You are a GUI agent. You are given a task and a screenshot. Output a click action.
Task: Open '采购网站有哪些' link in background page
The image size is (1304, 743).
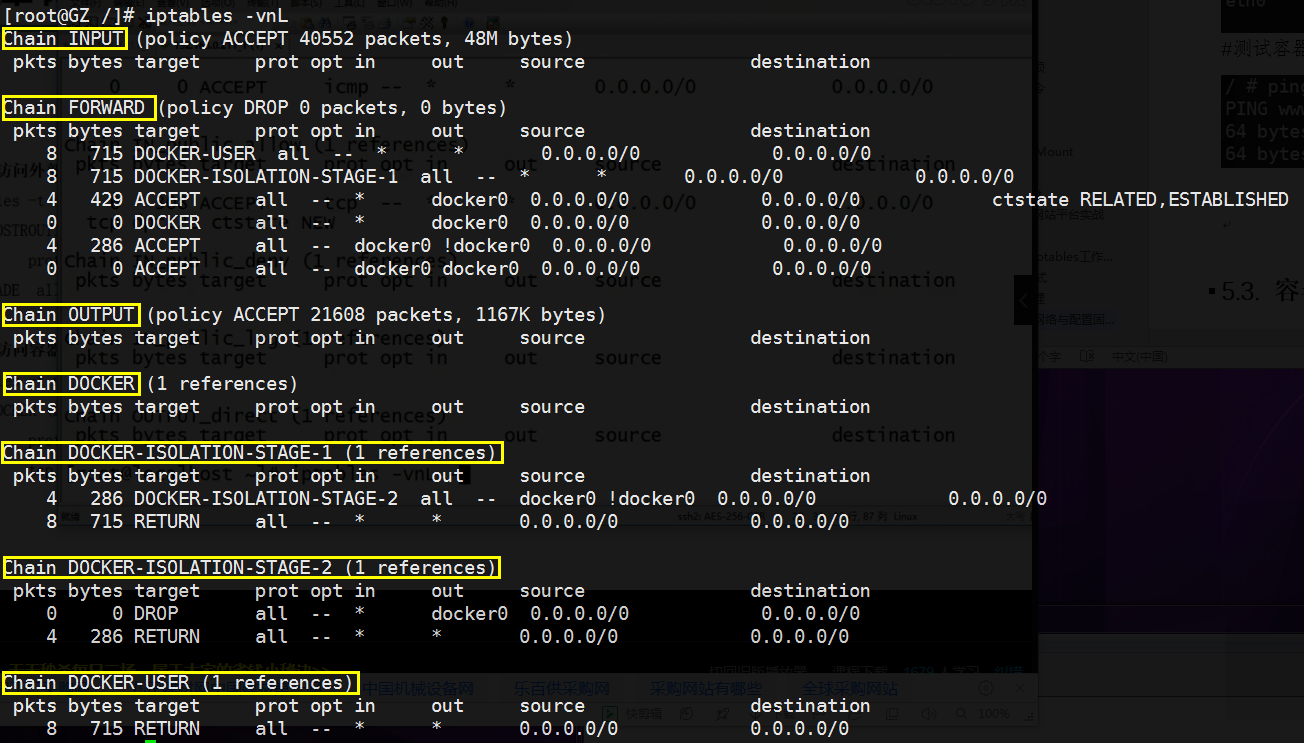(705, 689)
